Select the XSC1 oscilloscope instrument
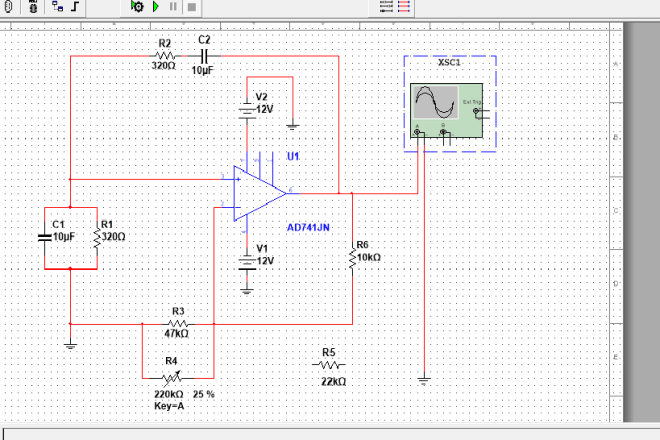The image size is (660, 440). pos(447,110)
